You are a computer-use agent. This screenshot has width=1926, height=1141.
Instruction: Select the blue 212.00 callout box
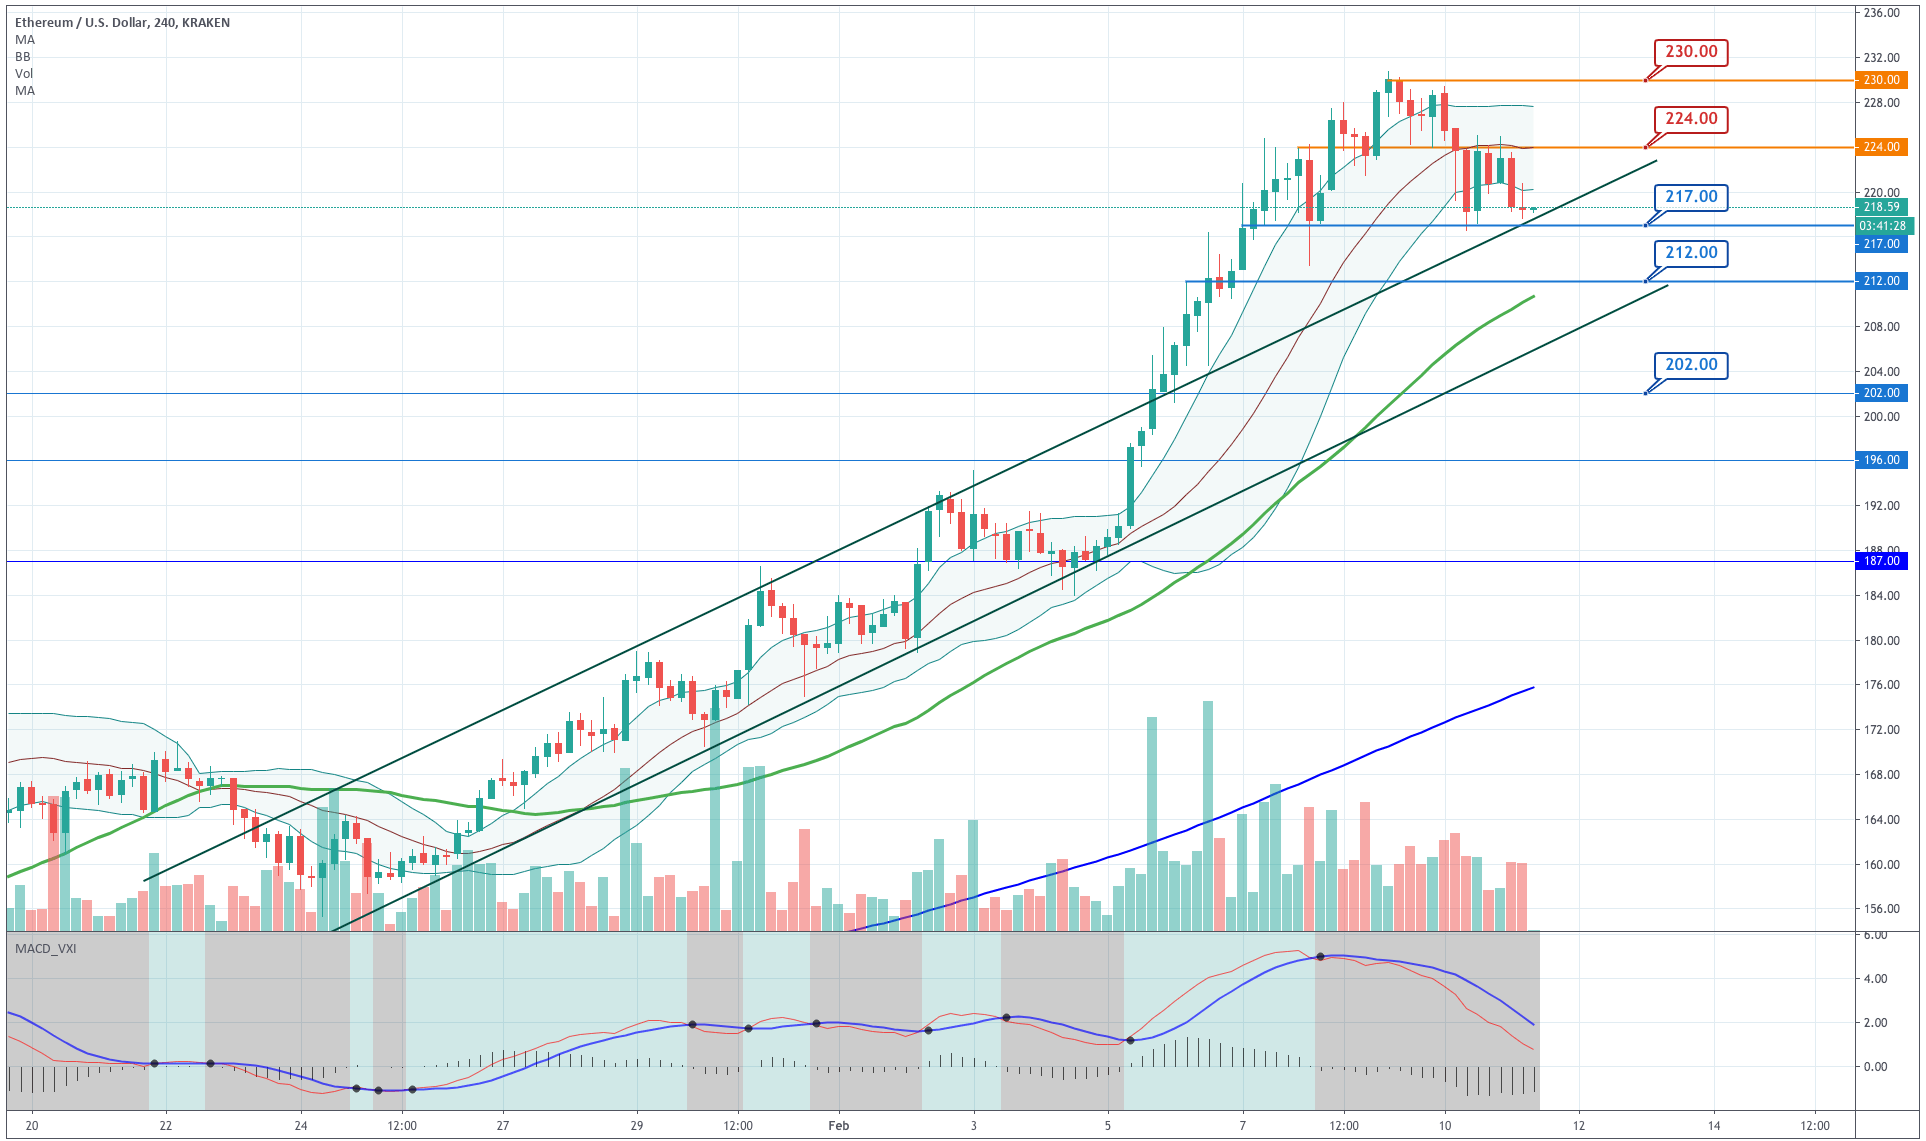1690,253
